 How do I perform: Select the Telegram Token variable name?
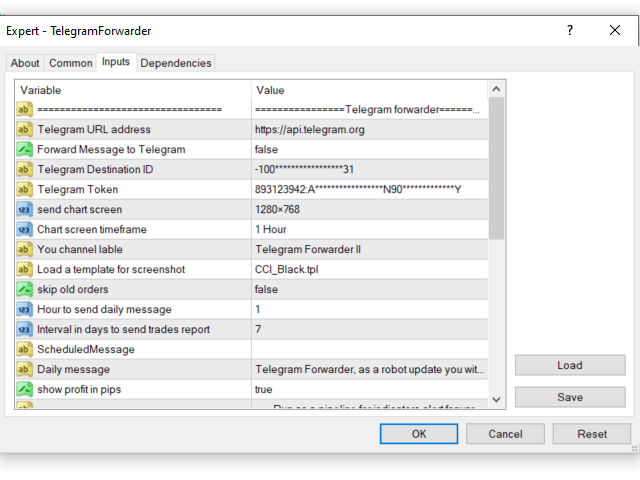pyautogui.click(x=78, y=190)
